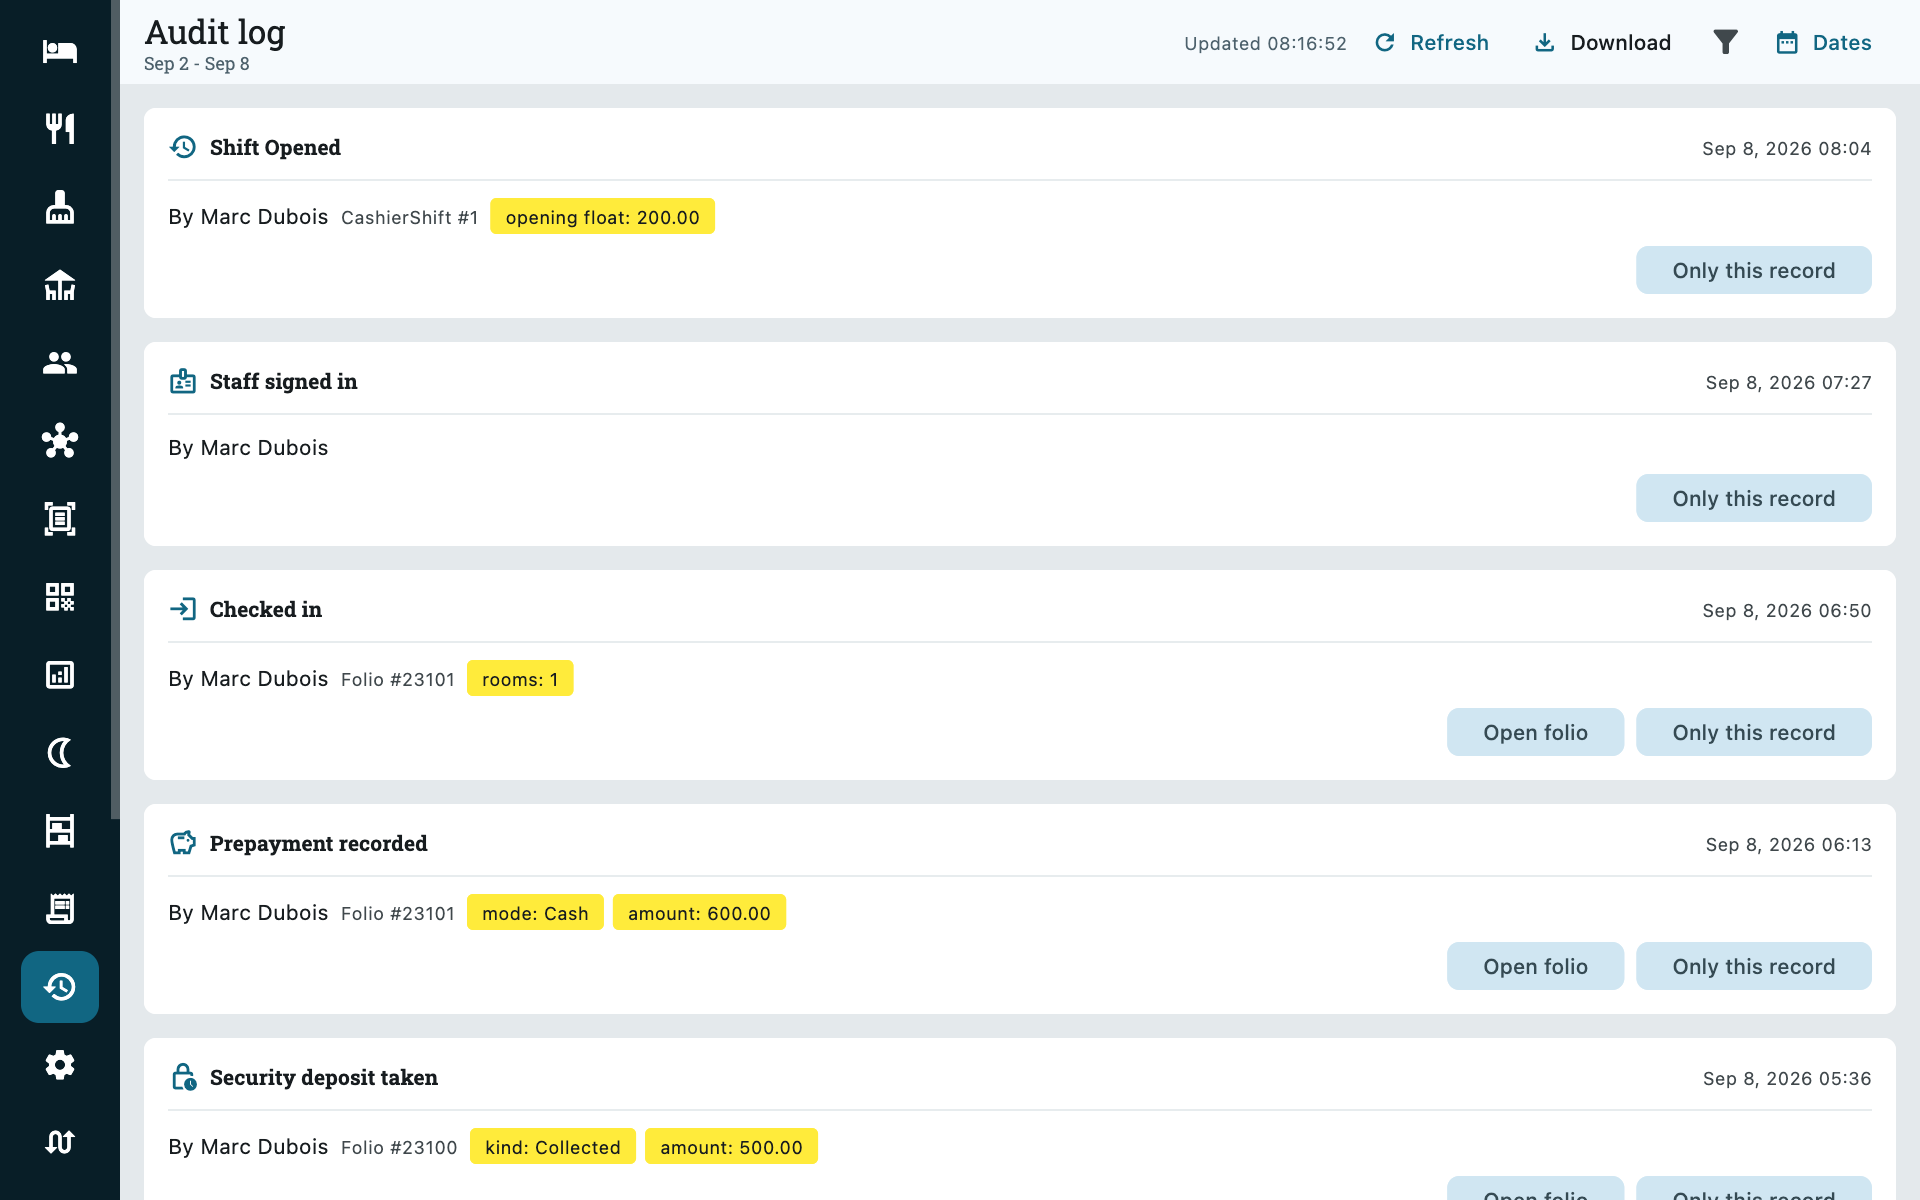
Task: Click the Checked in title
Action: point(266,609)
